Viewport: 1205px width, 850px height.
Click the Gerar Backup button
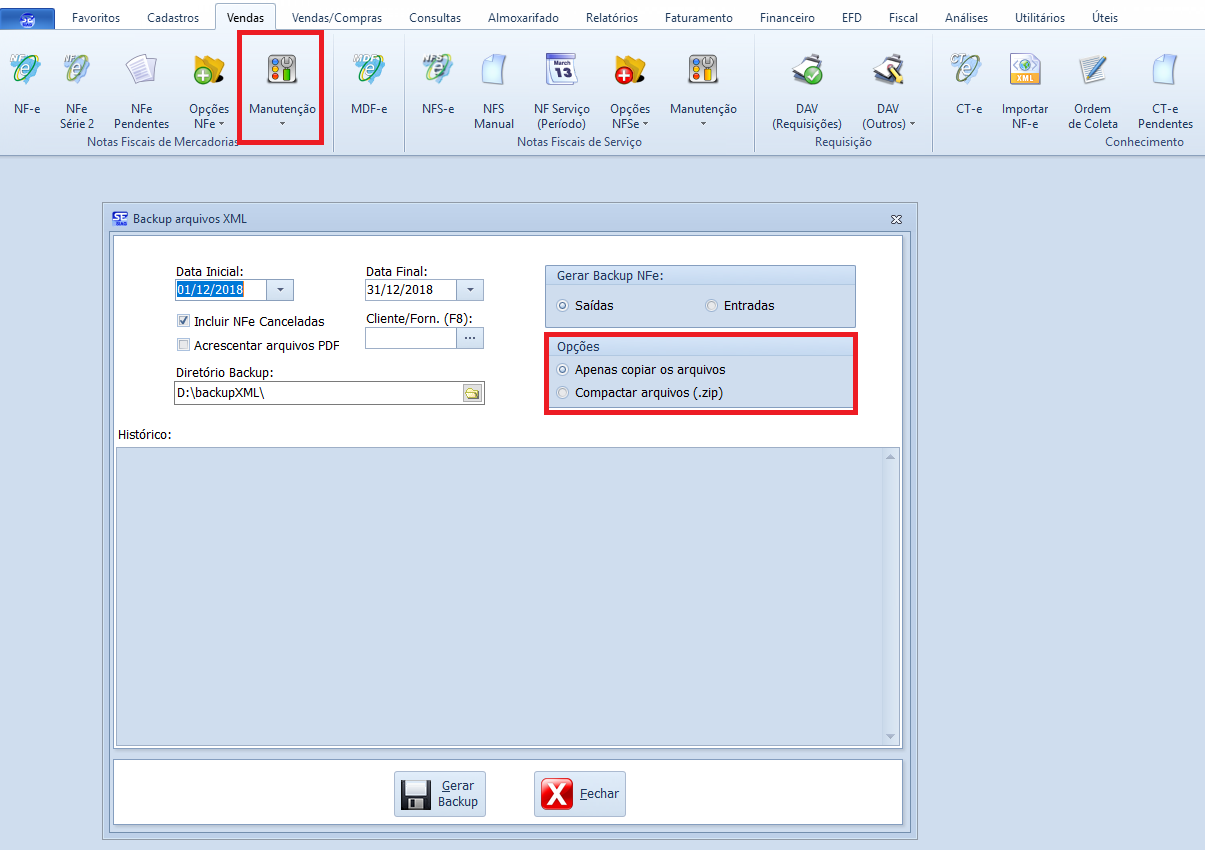[x=440, y=794]
